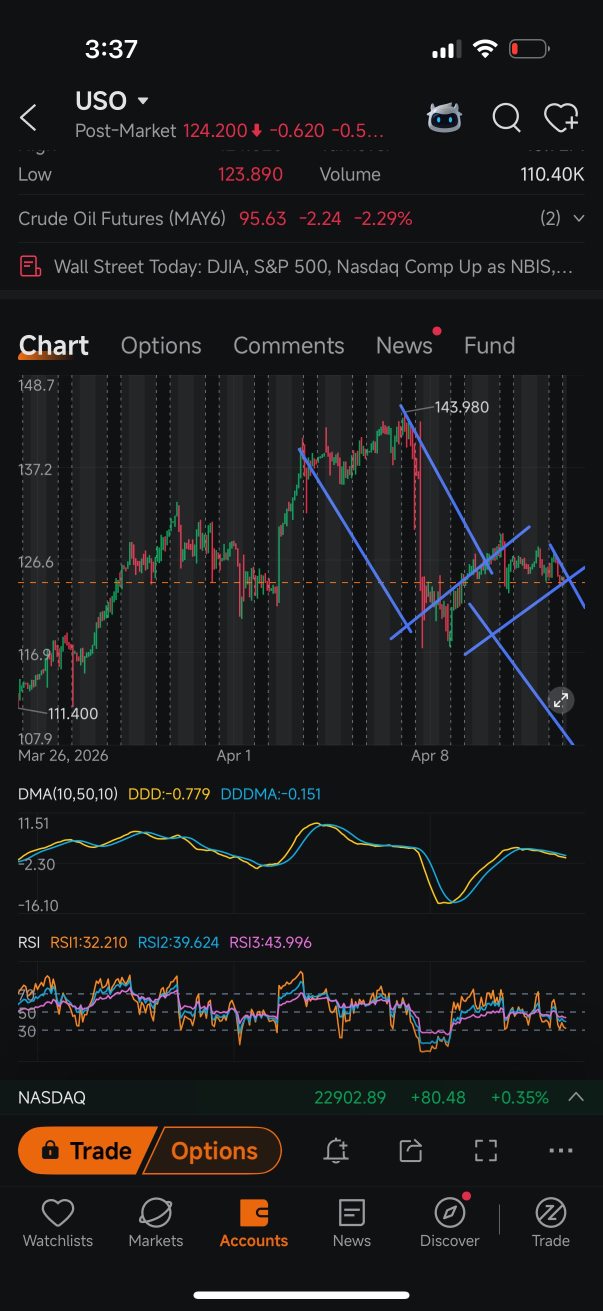
Task: Tap the Low 123.890 value
Action: pos(250,174)
